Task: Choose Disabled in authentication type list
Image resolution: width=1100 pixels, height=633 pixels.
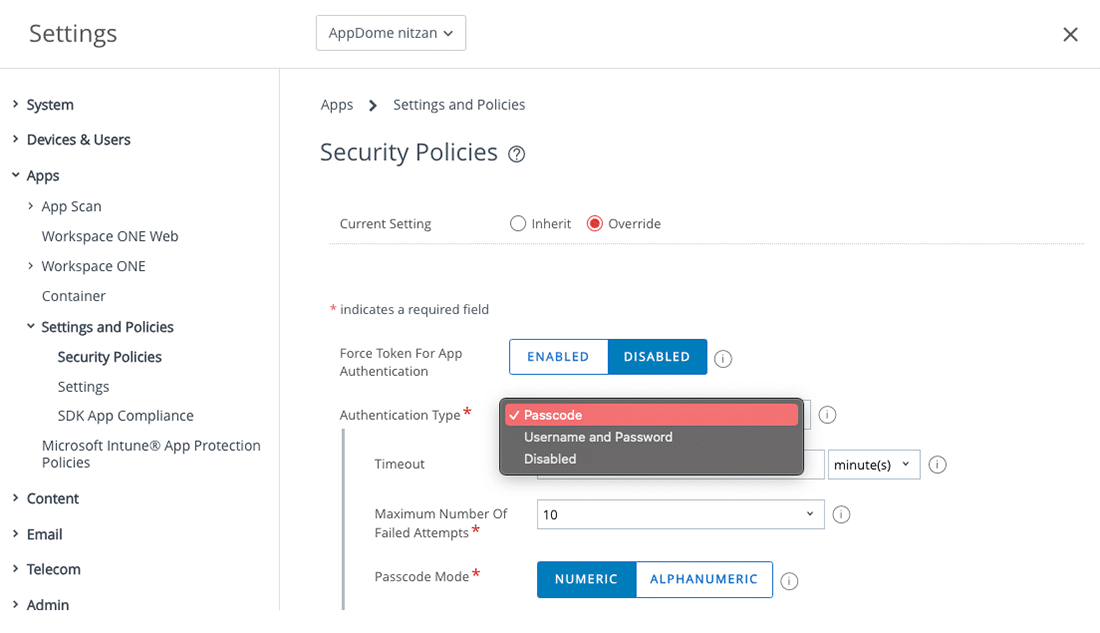Action: [550, 459]
